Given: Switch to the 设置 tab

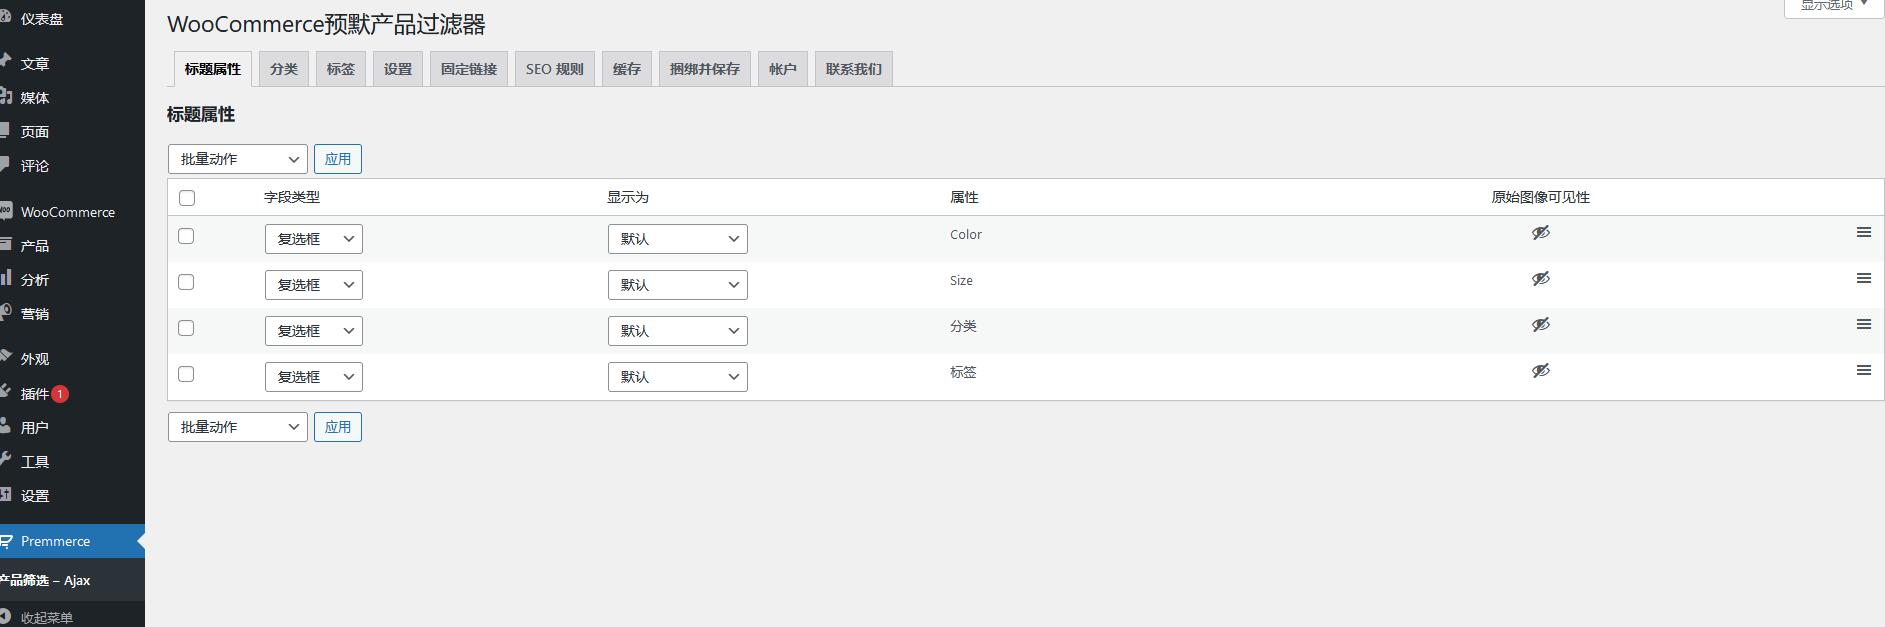Looking at the screenshot, I should coord(398,69).
